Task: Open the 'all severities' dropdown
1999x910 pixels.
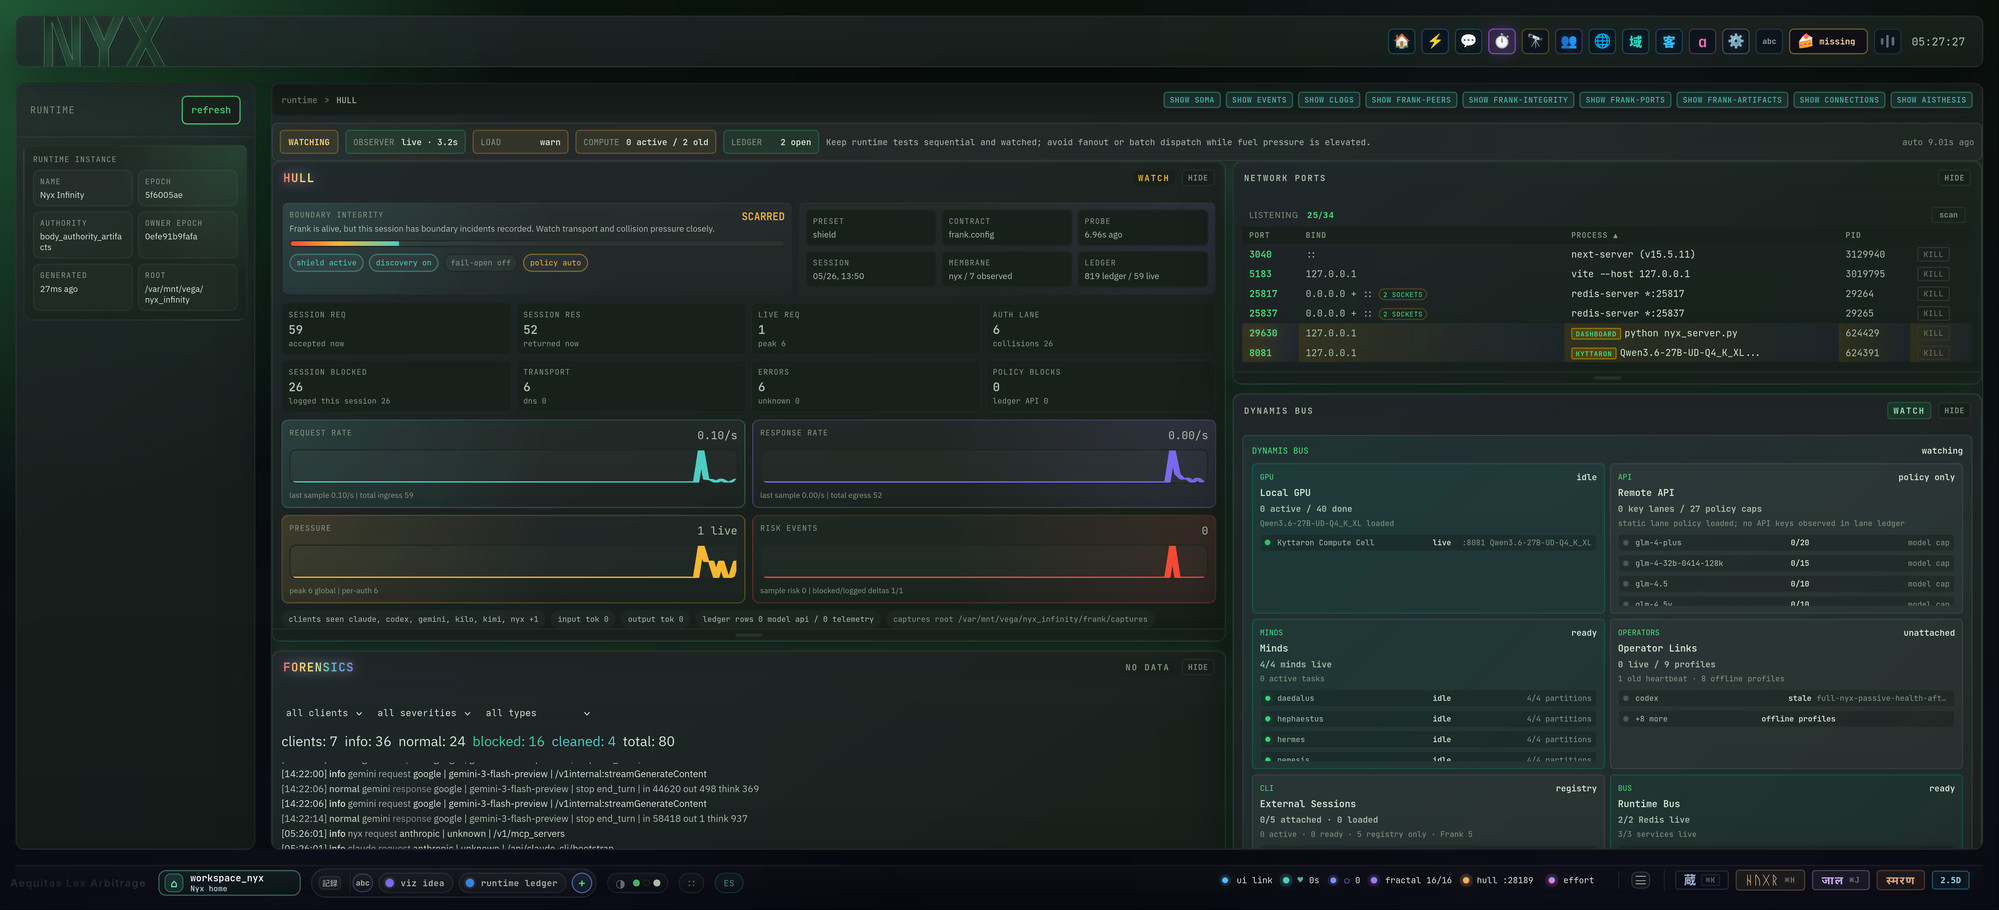Action: click(424, 713)
